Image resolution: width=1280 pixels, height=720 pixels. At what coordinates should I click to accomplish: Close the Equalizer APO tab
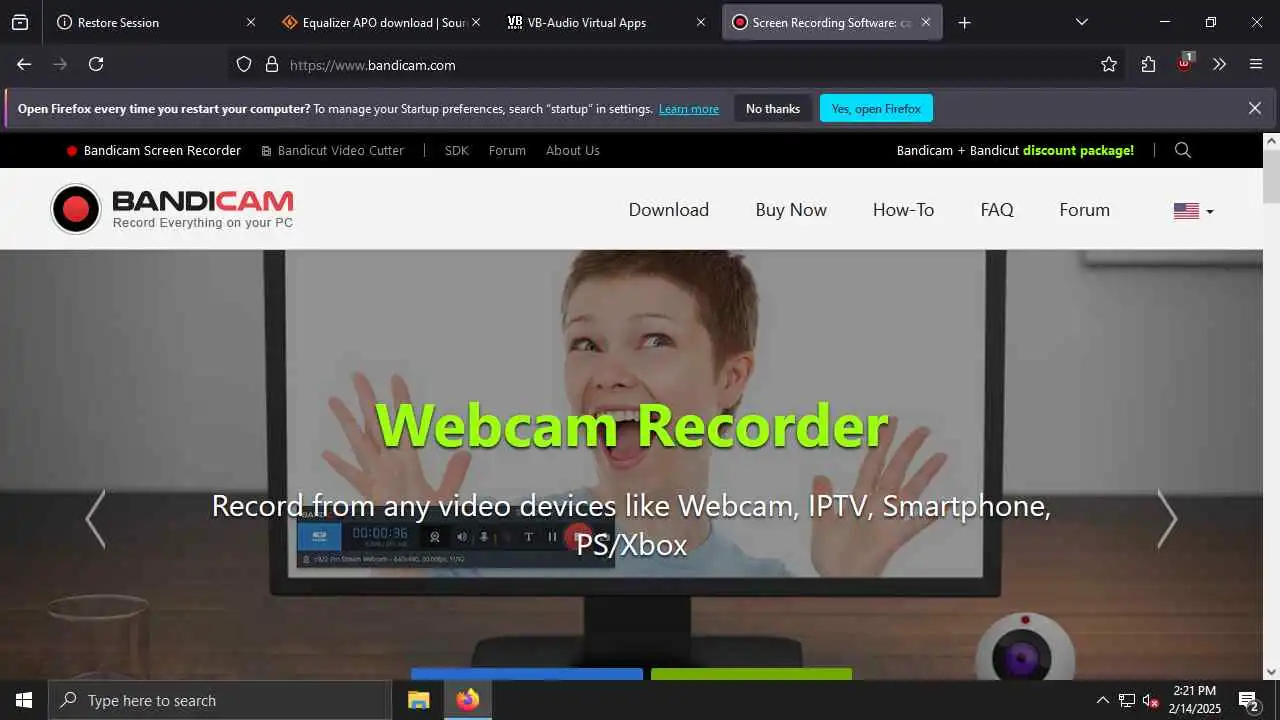click(476, 22)
